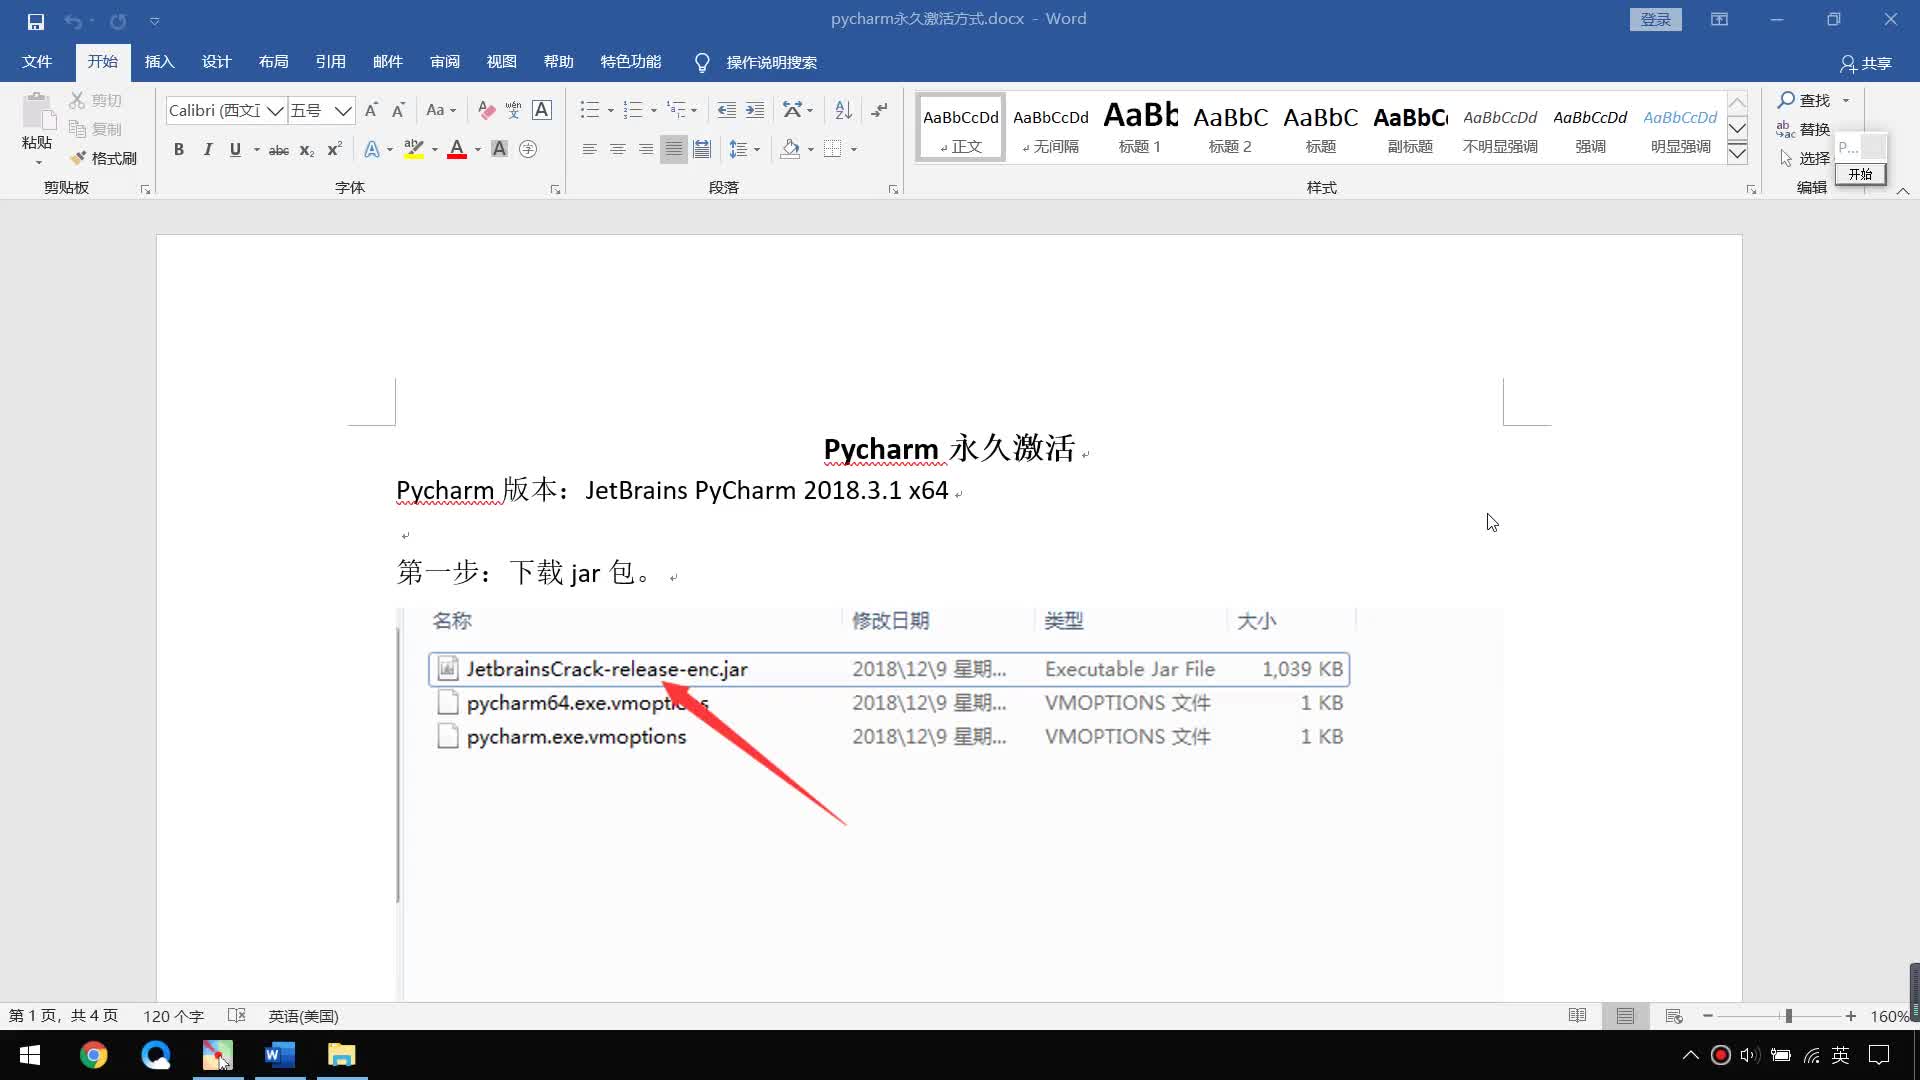Toggle bold formatting
1920x1080 pixels.
click(179, 149)
